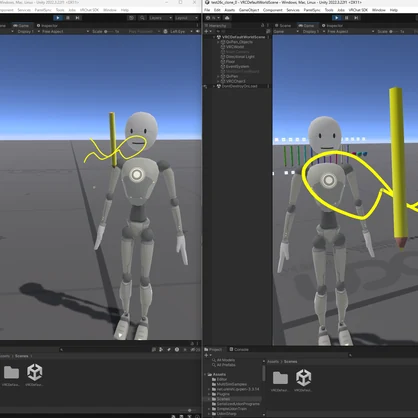Select All Prefabs search filter
Image resolution: width=418 pixels, height=418 pixels.
click(224, 365)
